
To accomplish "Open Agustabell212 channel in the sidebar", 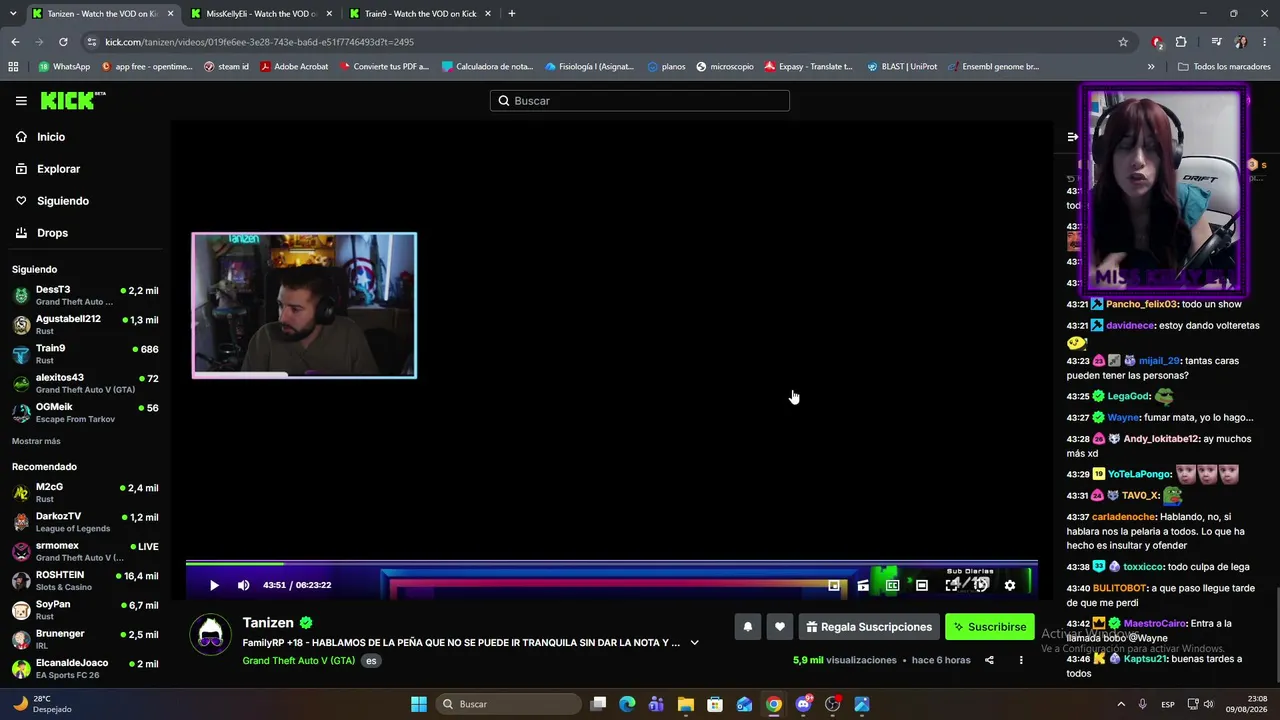I will pyautogui.click(x=84, y=325).
